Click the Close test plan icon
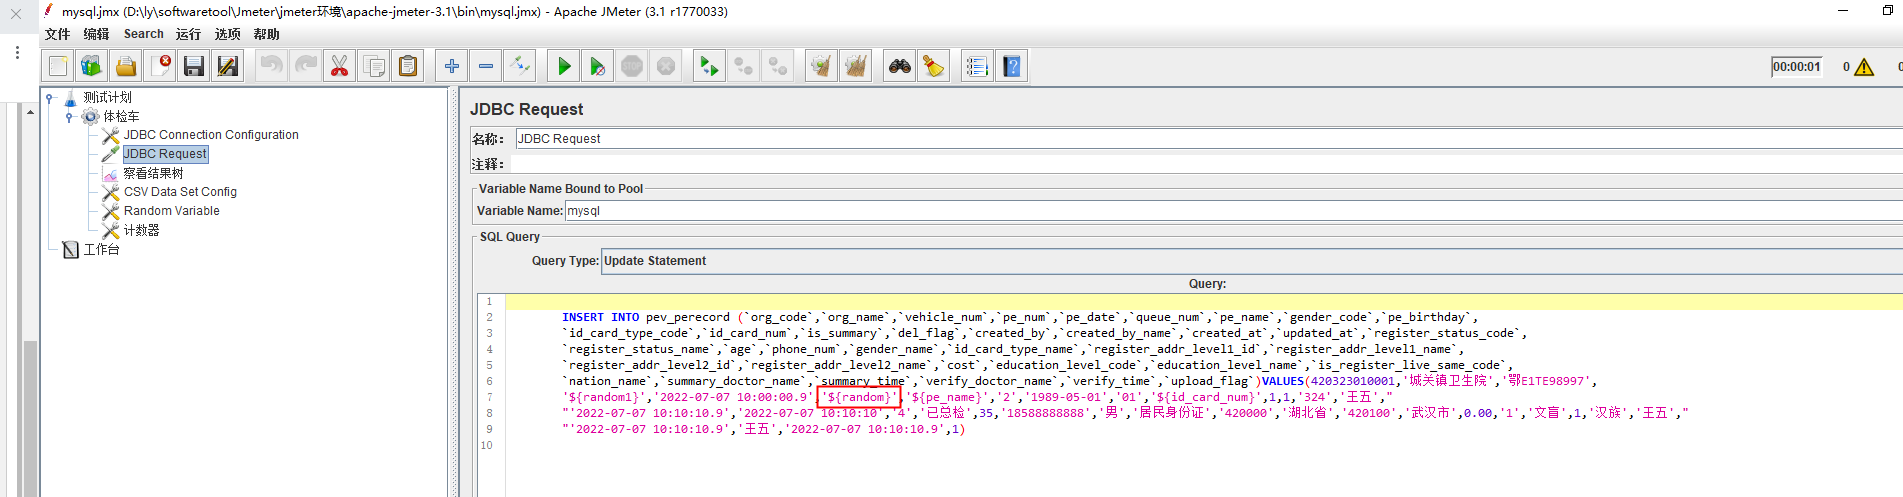Image resolution: width=1903 pixels, height=497 pixels. pos(160,66)
